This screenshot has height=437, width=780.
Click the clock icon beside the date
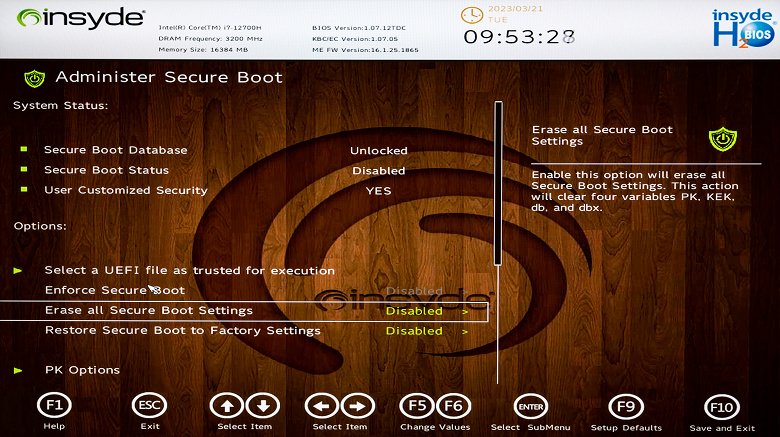pyautogui.click(x=472, y=15)
